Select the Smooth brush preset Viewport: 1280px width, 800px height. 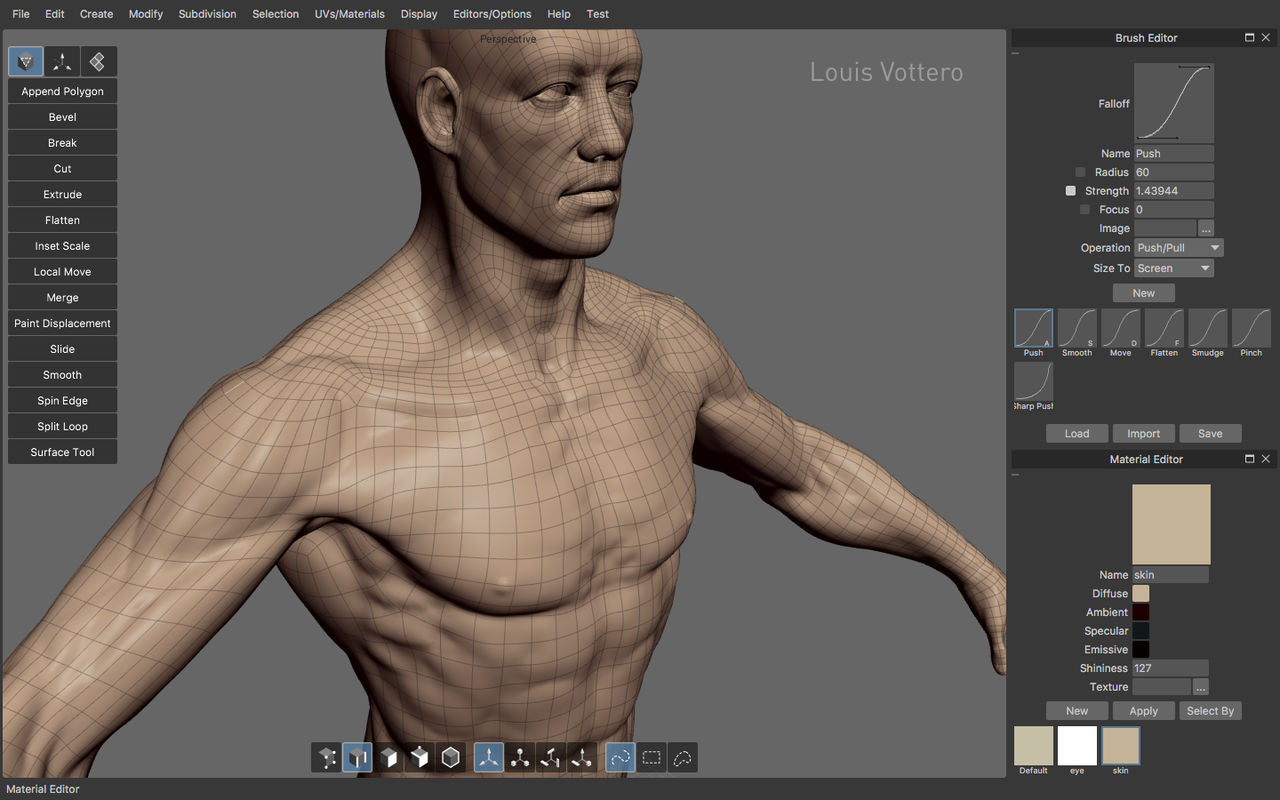click(x=1077, y=333)
